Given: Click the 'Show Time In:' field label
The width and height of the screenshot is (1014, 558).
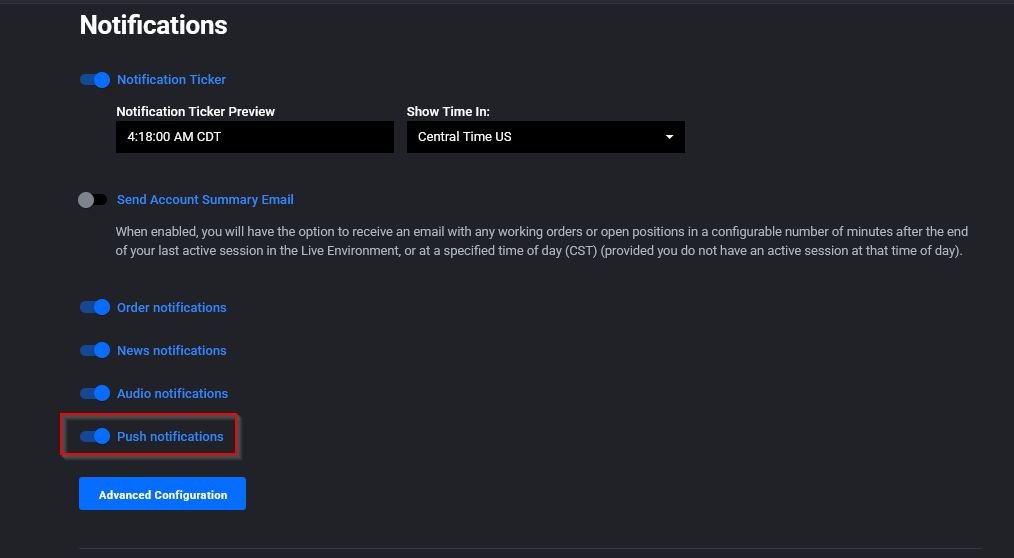Looking at the screenshot, I should click(x=448, y=111).
